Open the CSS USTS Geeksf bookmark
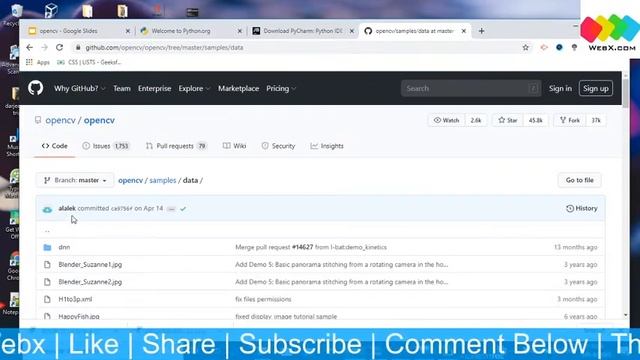Viewport: 640px width, 360px height. pyautogui.click(x=89, y=62)
